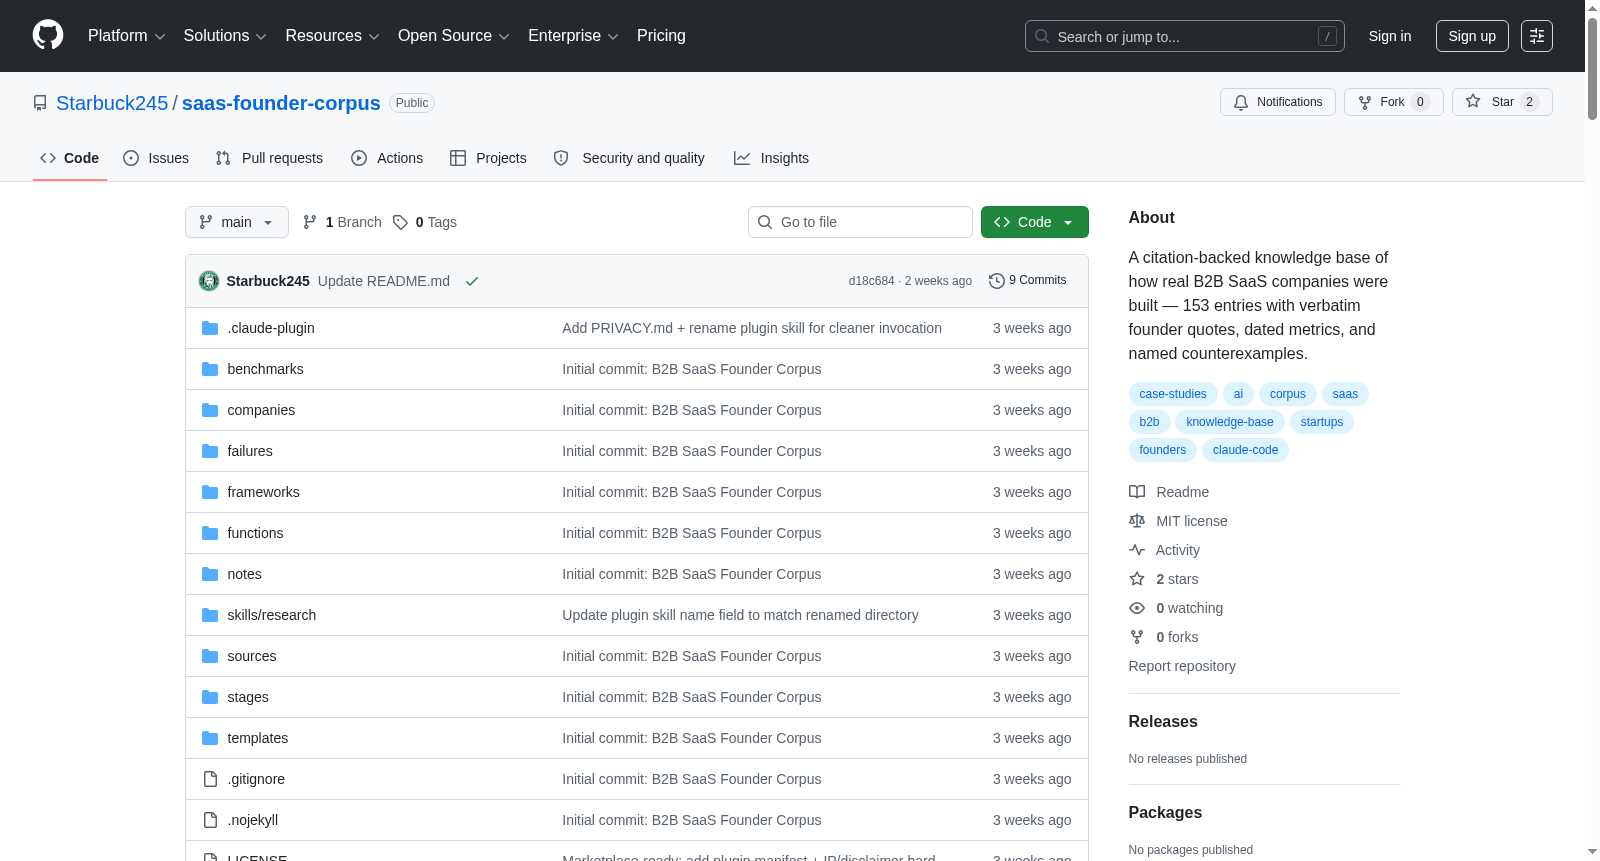Click the Report repository link
The width and height of the screenshot is (1600, 861).
click(x=1182, y=666)
